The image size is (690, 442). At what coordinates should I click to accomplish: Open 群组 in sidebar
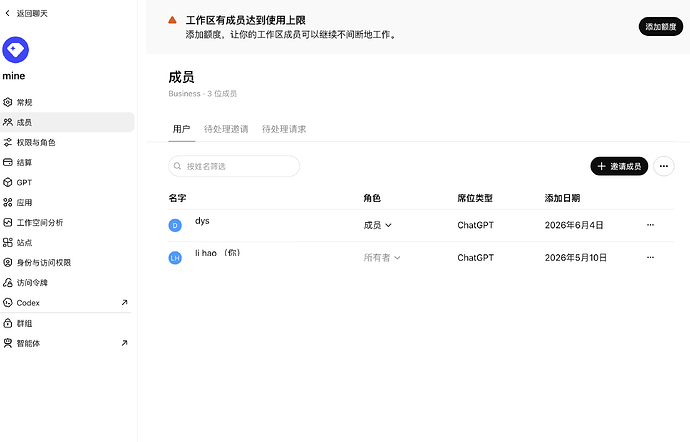(67, 323)
